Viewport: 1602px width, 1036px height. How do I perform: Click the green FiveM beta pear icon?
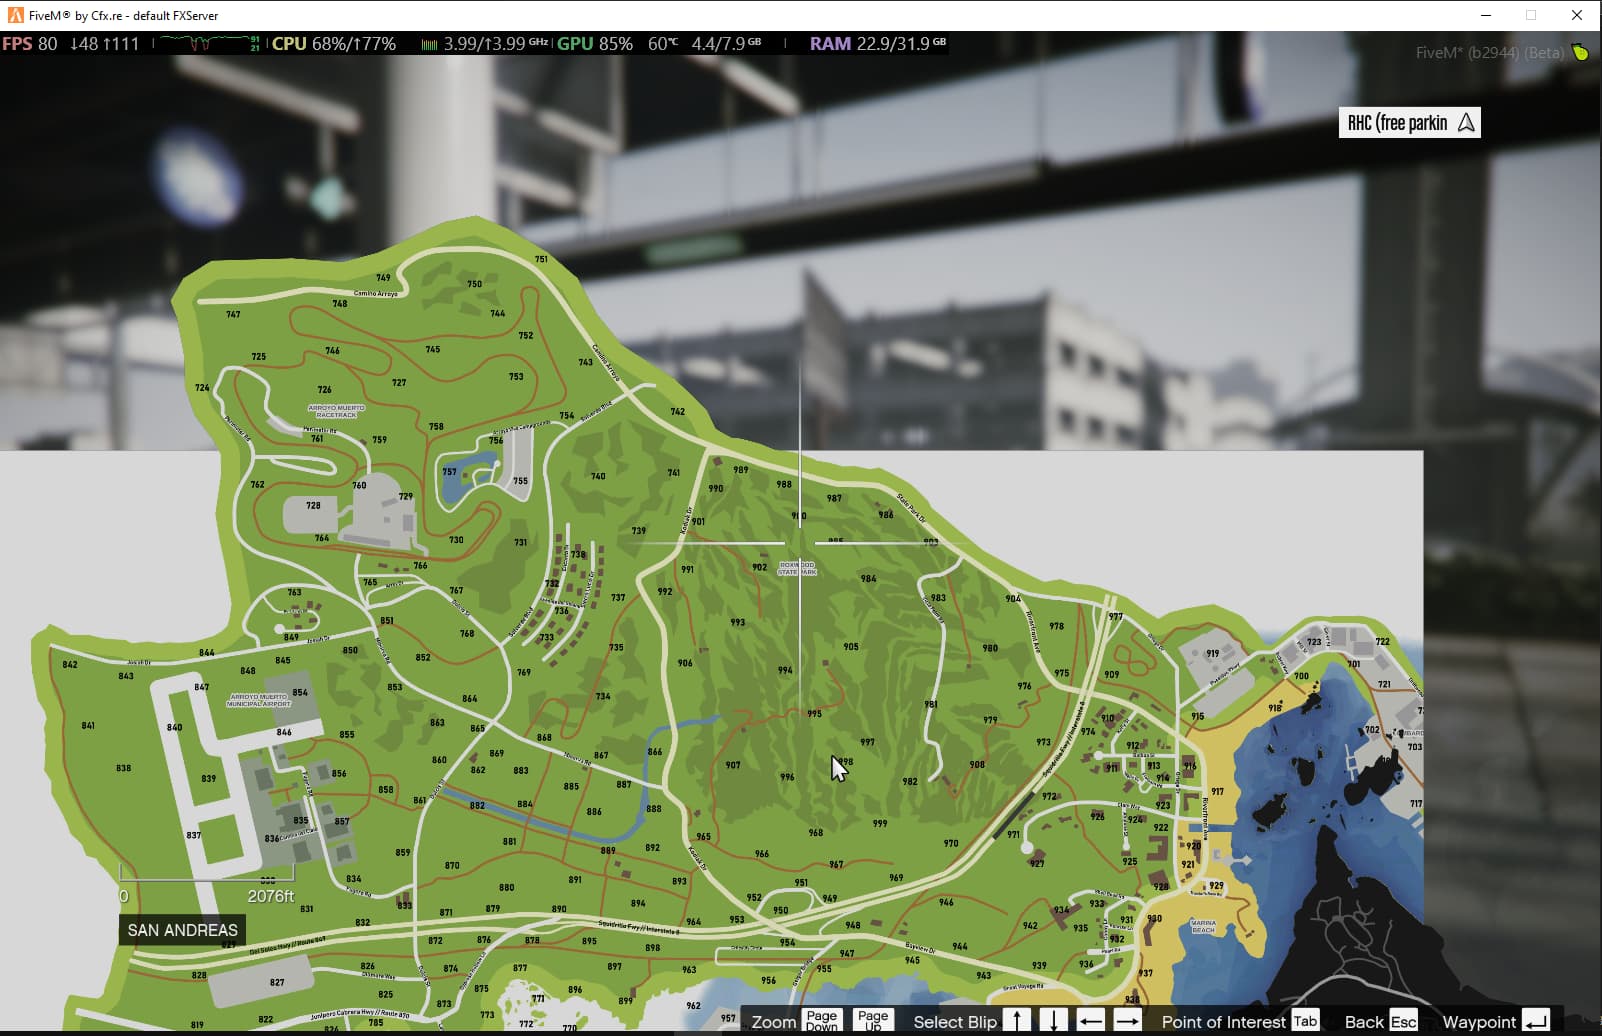click(x=1580, y=52)
